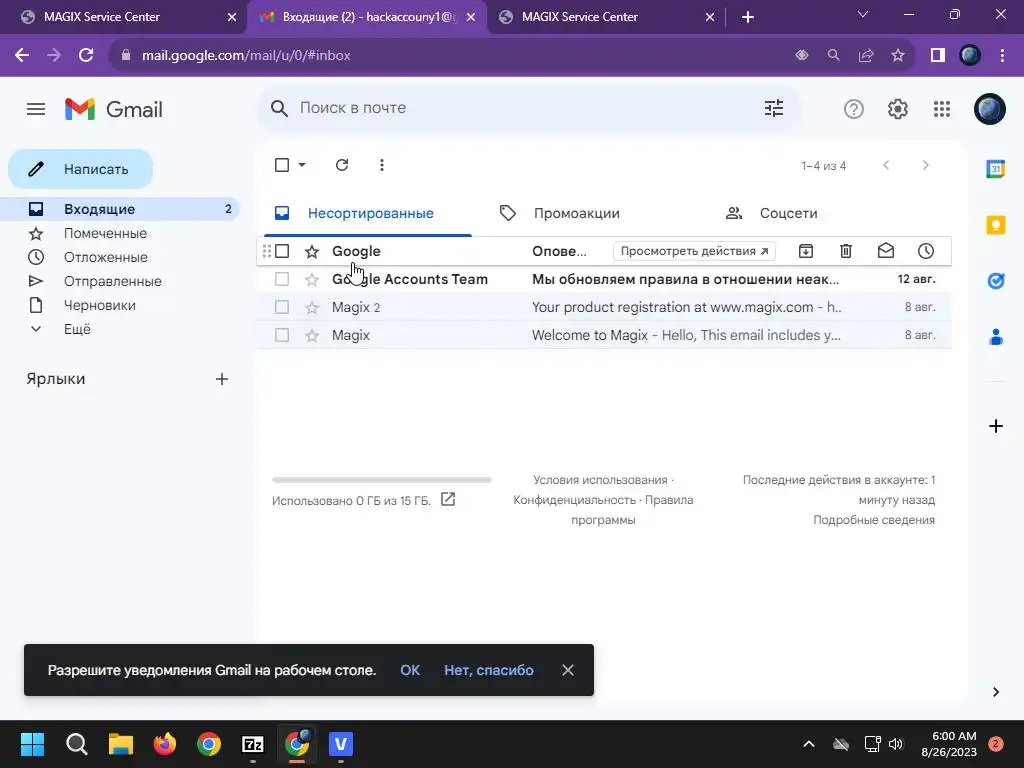Click the Написать compose button
The width and height of the screenshot is (1024, 768).
click(x=80, y=169)
